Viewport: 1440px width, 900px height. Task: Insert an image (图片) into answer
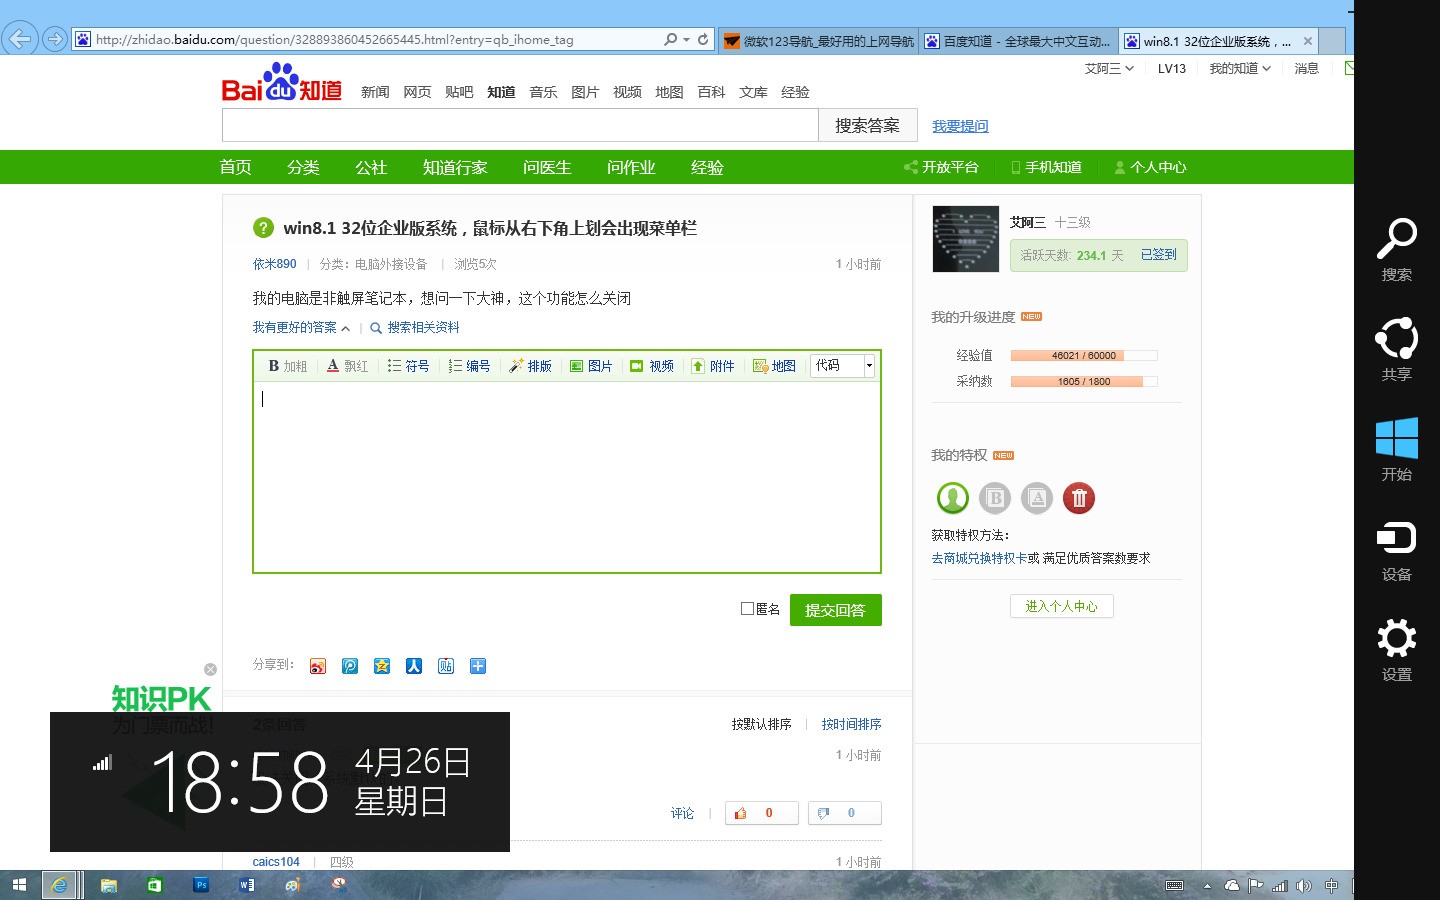point(591,366)
